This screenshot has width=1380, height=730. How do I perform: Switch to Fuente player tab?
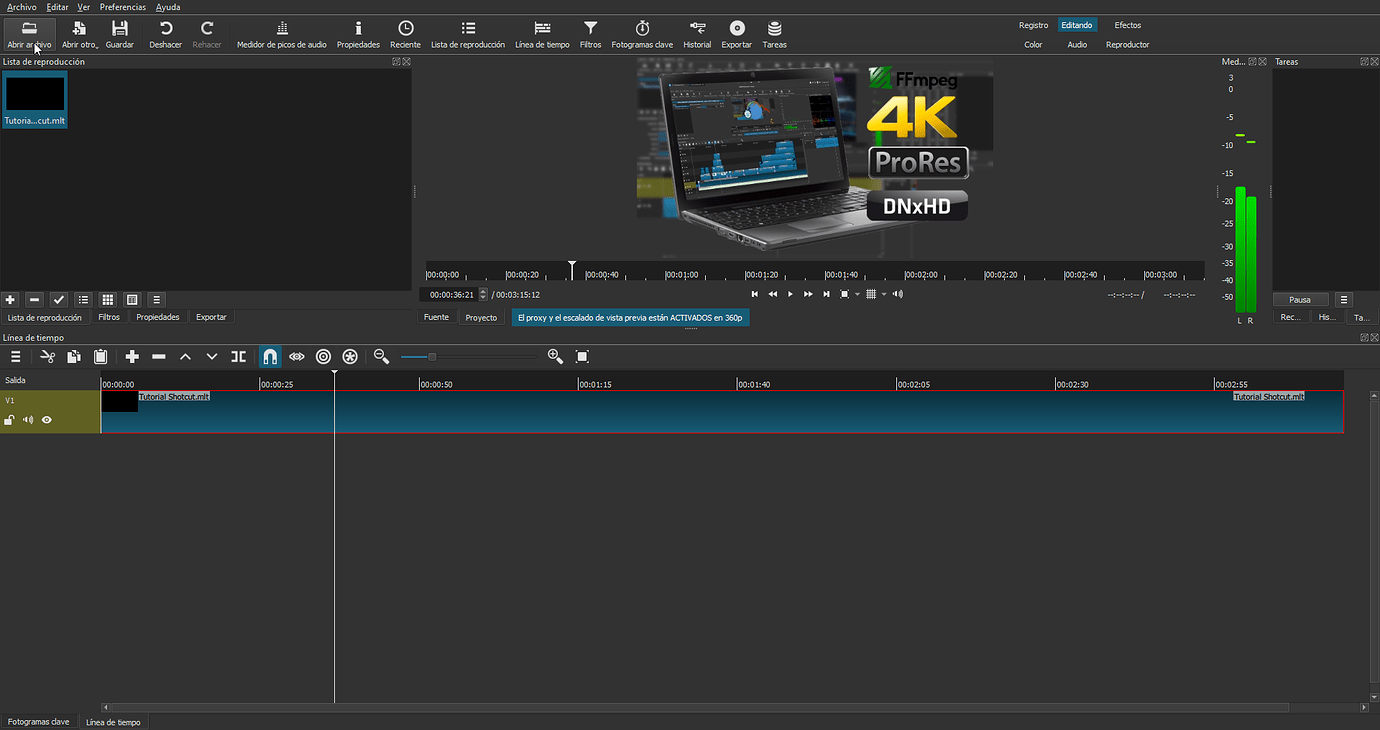tap(436, 317)
